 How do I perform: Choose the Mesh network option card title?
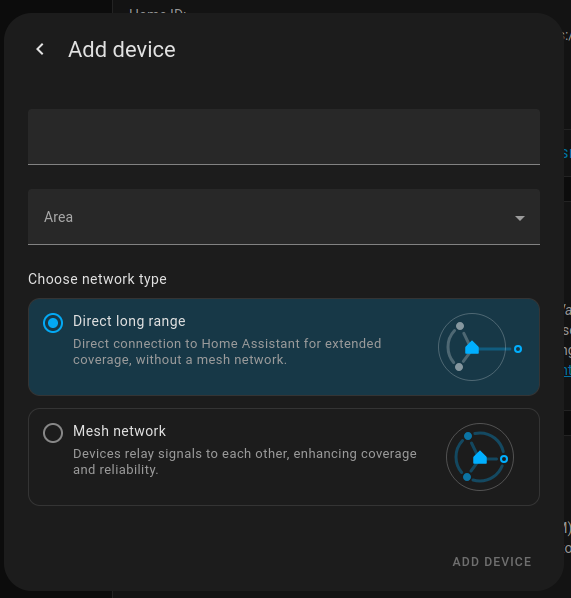coord(119,431)
